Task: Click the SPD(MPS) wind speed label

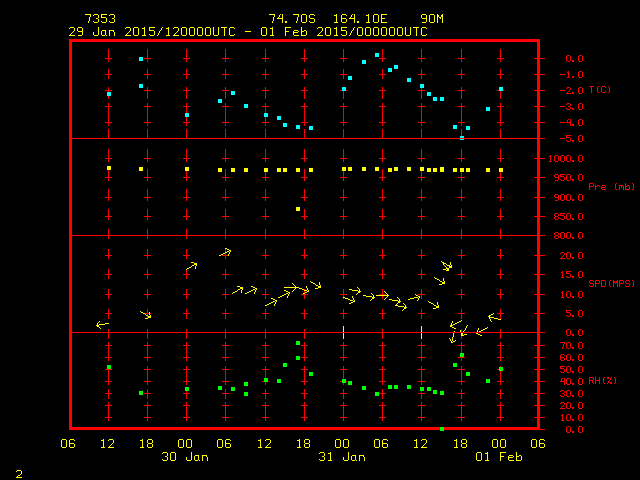Action: pyautogui.click(x=610, y=284)
